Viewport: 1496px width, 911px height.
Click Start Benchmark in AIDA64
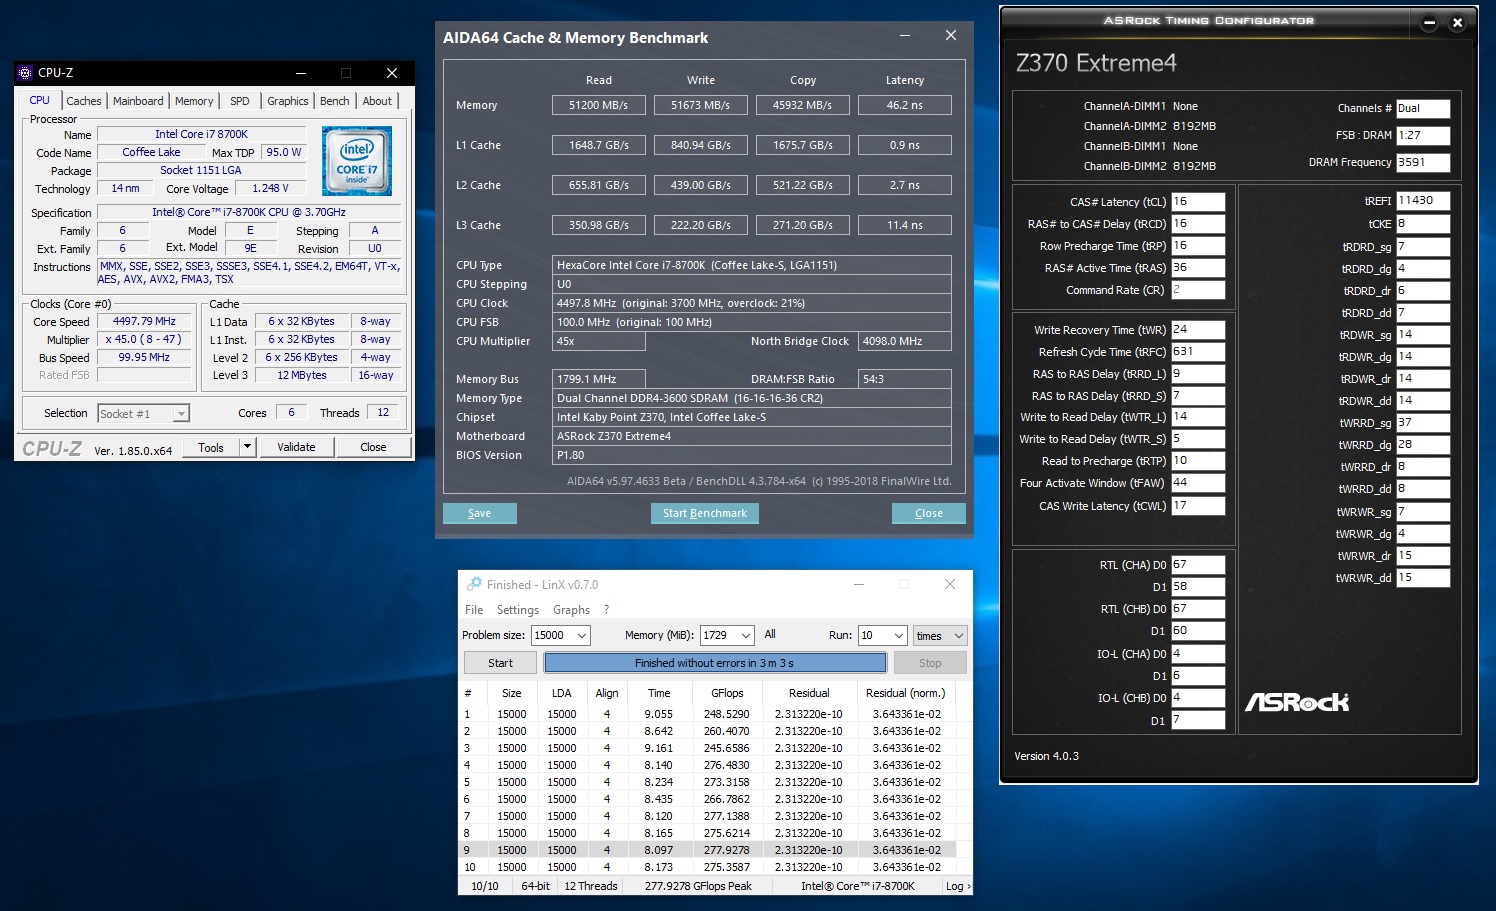pyautogui.click(x=705, y=513)
